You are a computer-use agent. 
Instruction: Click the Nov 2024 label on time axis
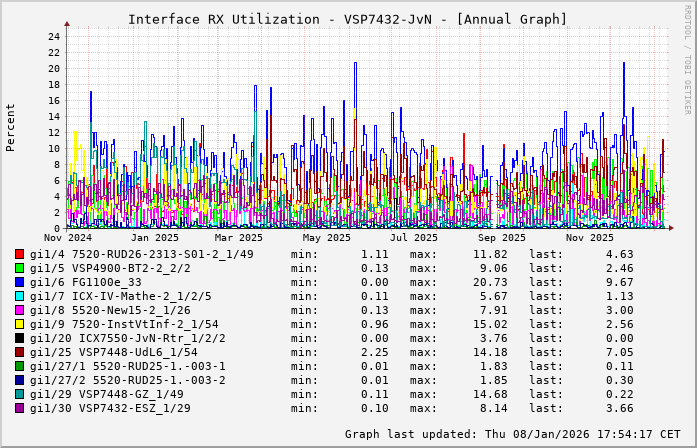[x=68, y=238]
